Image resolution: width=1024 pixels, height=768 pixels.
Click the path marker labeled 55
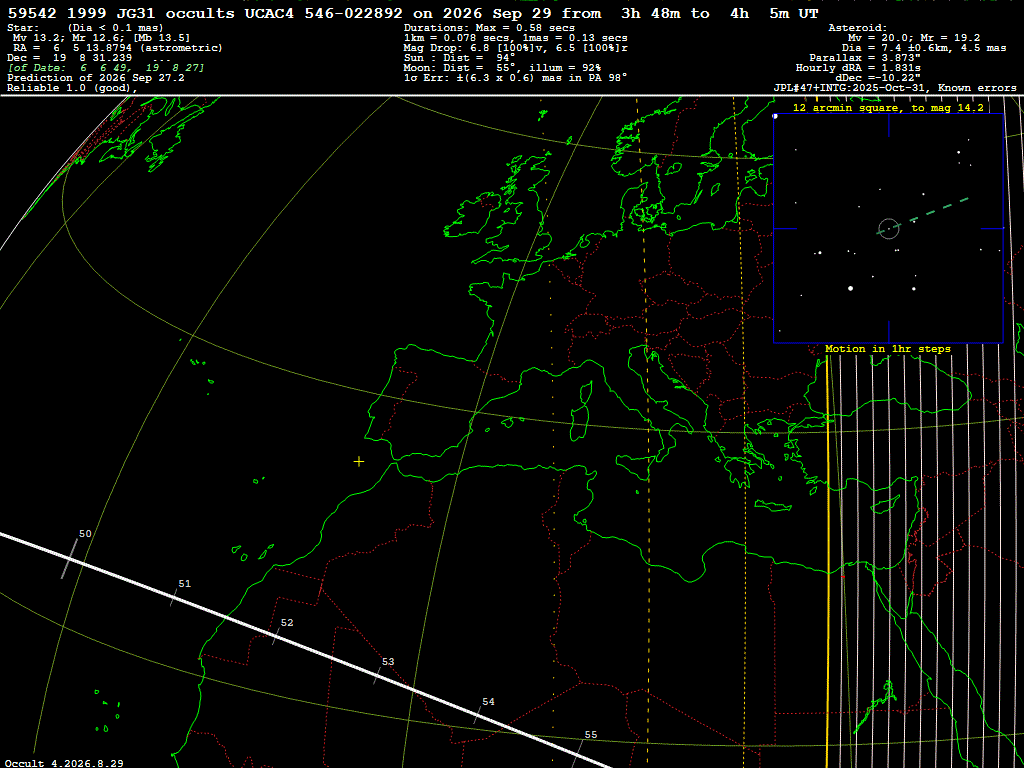(x=590, y=734)
